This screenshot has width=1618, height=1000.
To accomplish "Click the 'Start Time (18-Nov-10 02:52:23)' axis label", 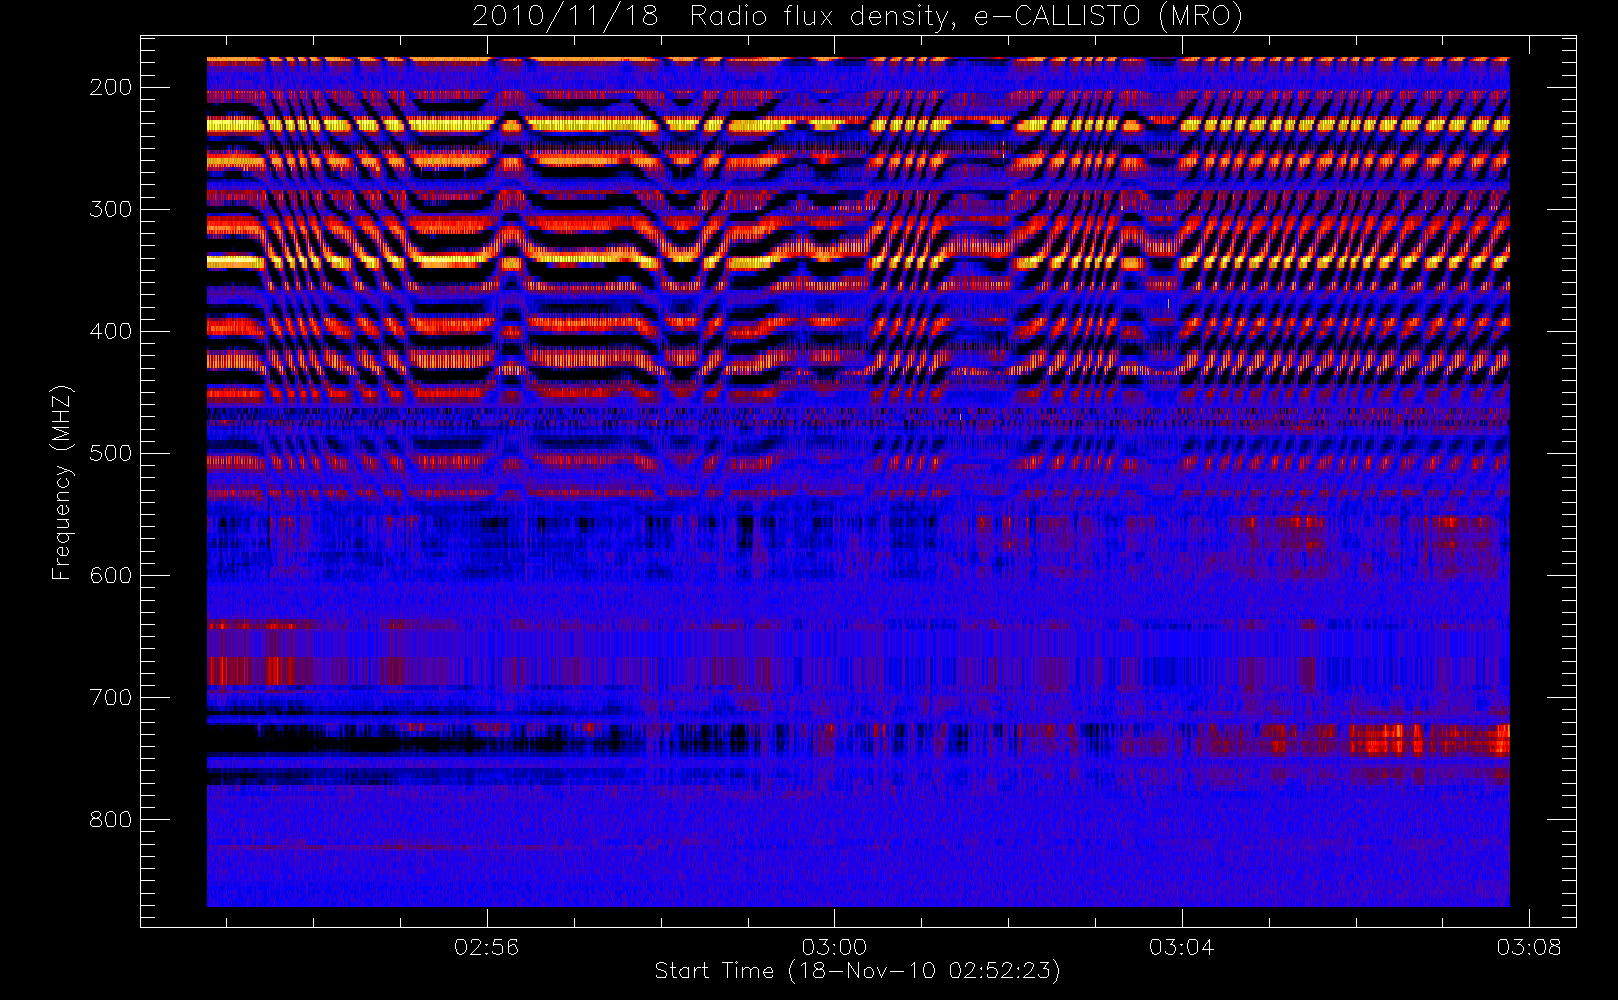I will click(857, 971).
